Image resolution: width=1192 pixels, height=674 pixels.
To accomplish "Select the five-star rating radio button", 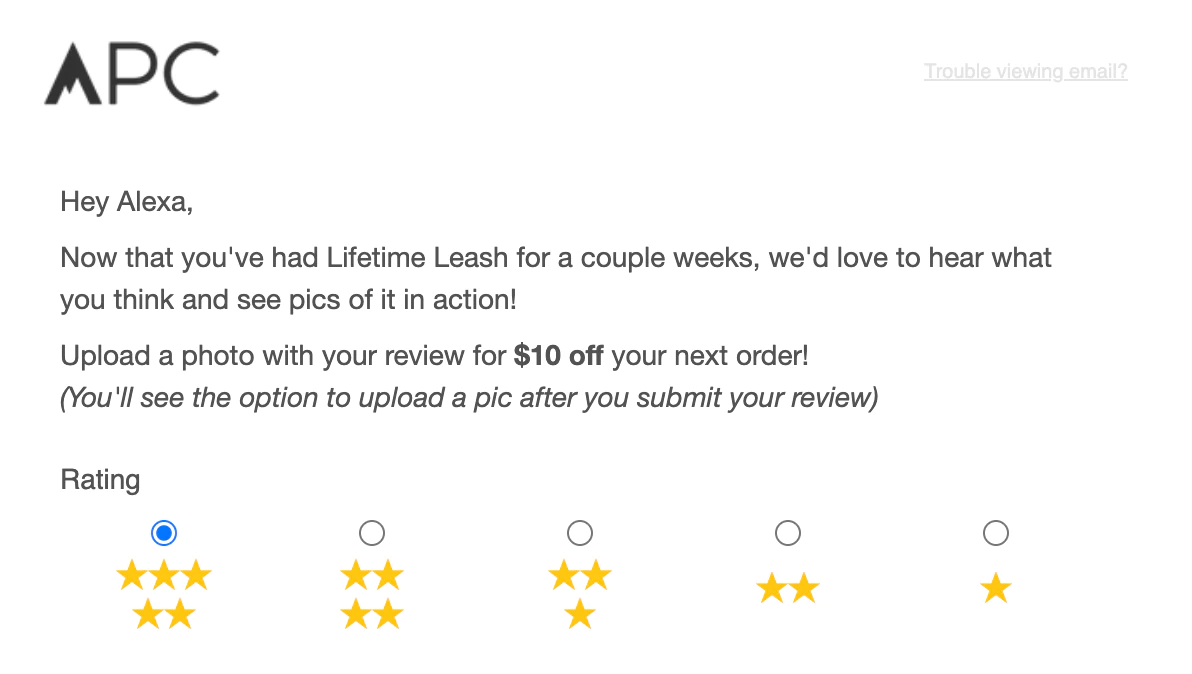I will 164,533.
